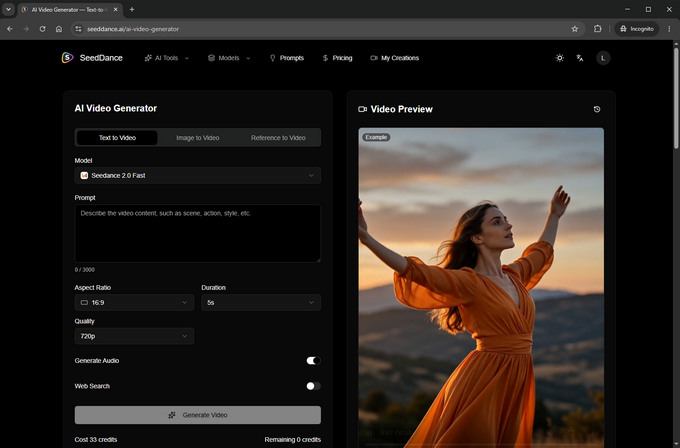Focus the Prompt description text area
The width and height of the screenshot is (680, 448).
(198, 233)
